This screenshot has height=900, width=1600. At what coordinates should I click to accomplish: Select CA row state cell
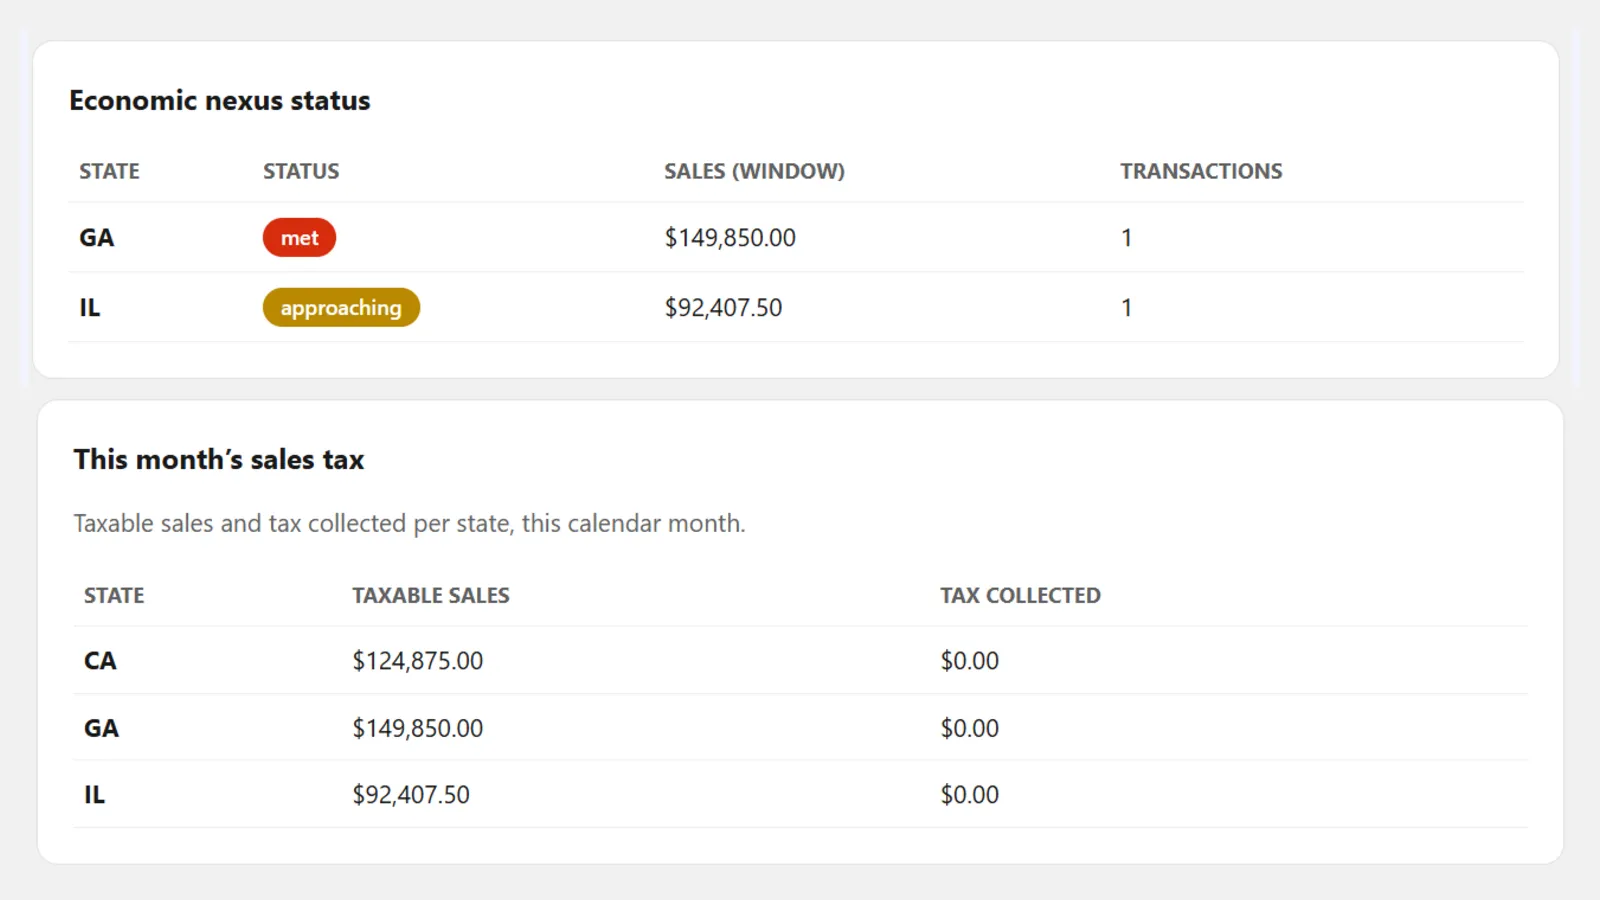coord(100,661)
